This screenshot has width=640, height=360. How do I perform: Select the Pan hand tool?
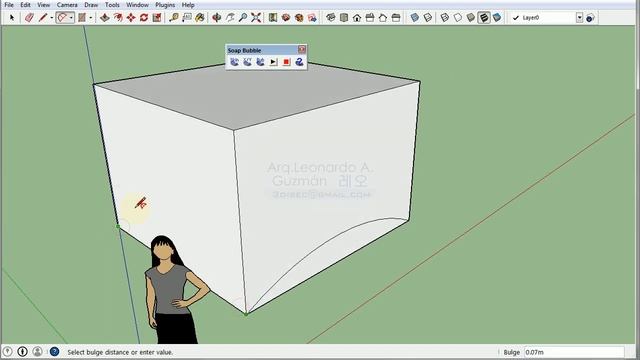[x=230, y=18]
